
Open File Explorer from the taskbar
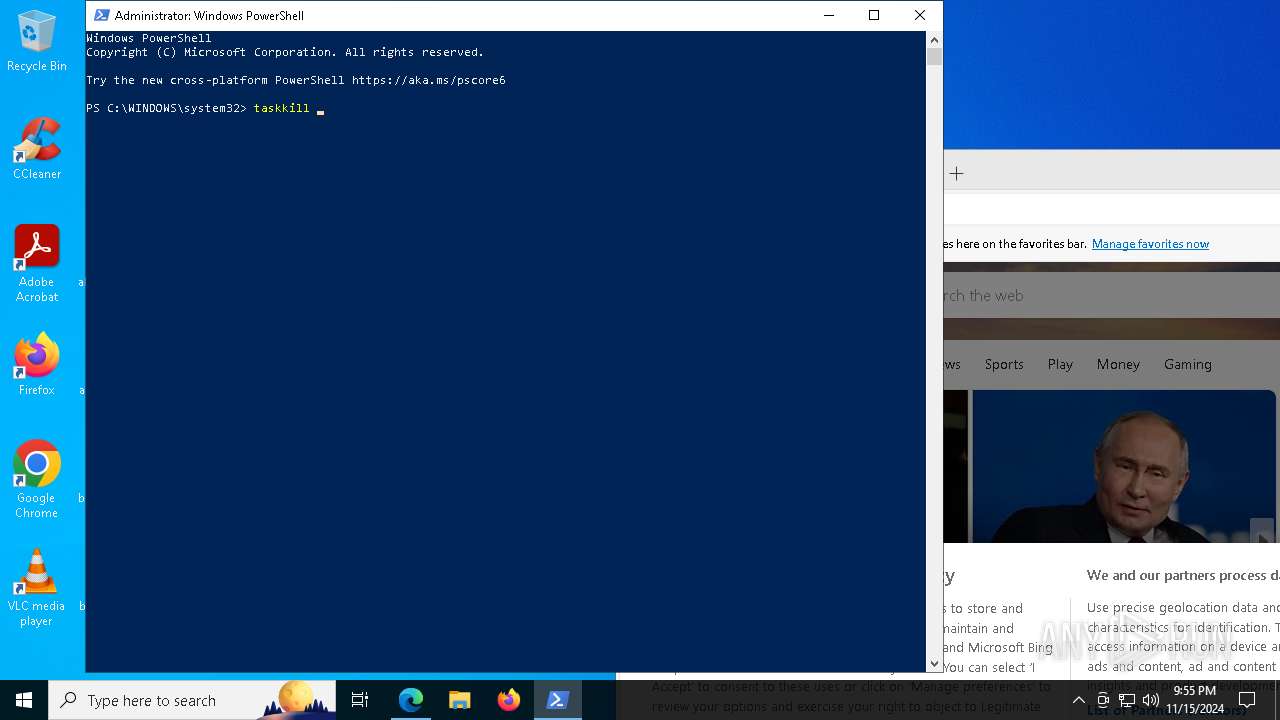[x=459, y=700]
